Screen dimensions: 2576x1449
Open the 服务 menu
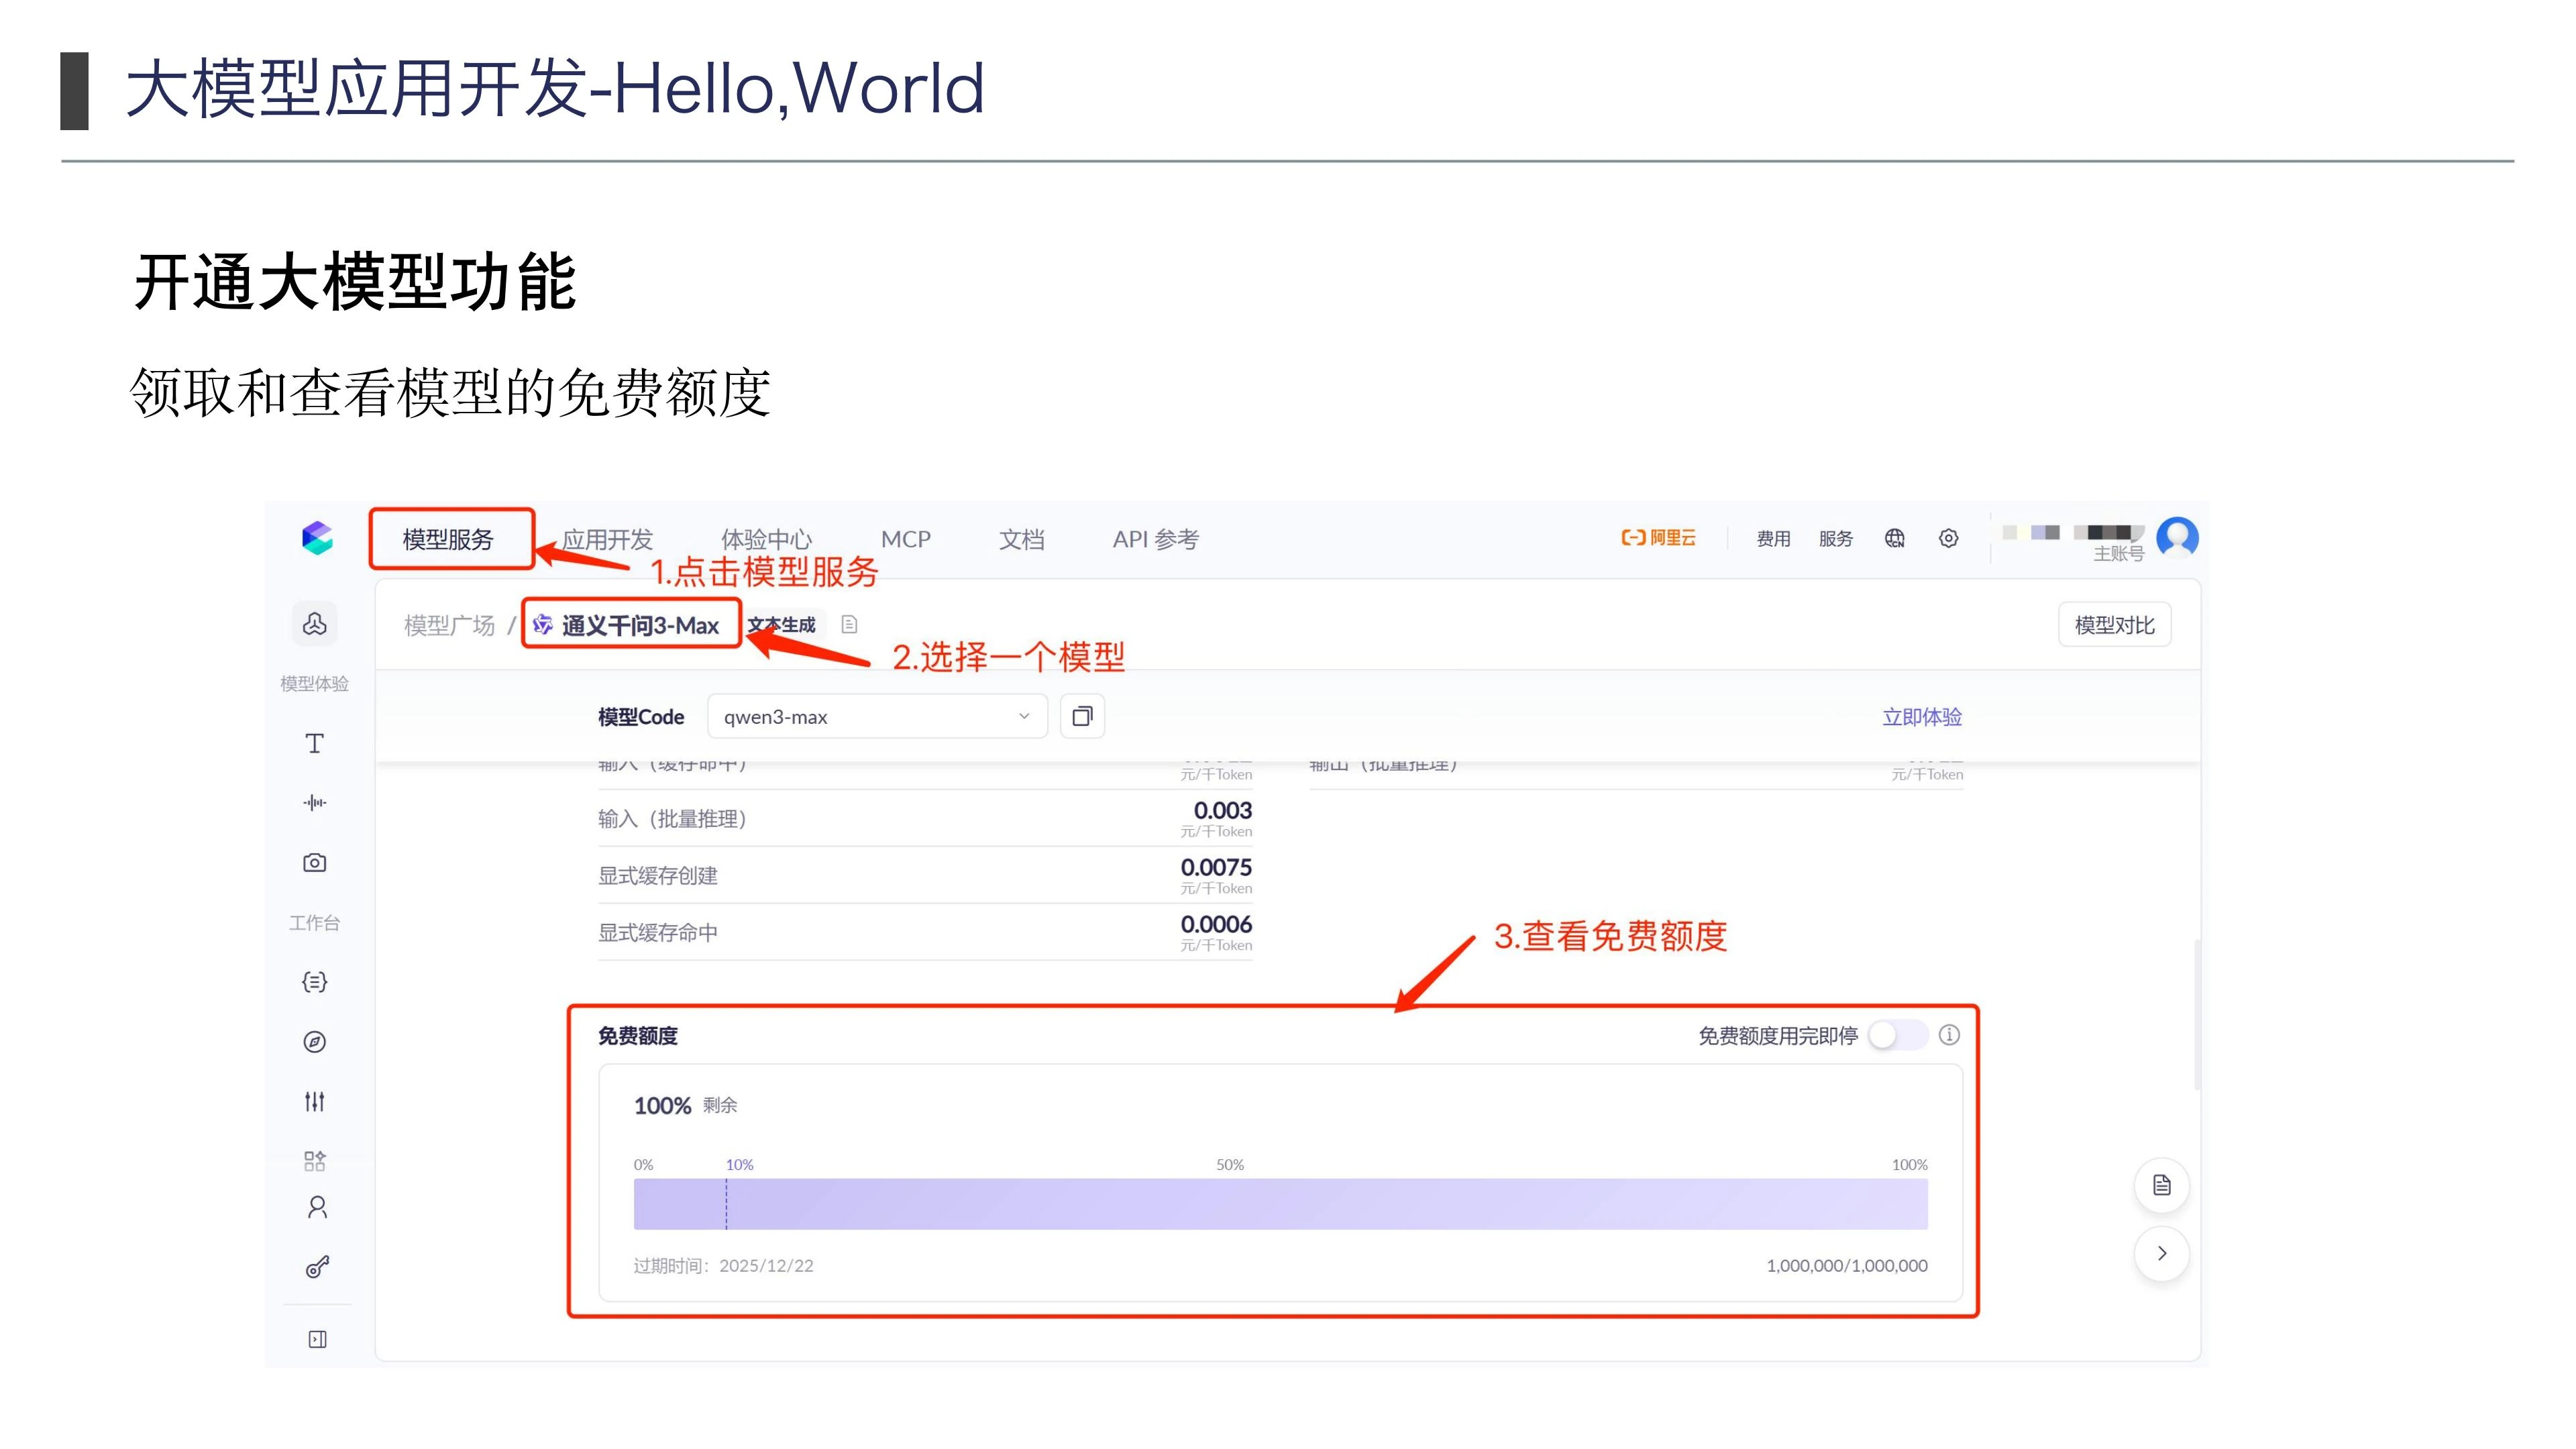(x=1836, y=539)
